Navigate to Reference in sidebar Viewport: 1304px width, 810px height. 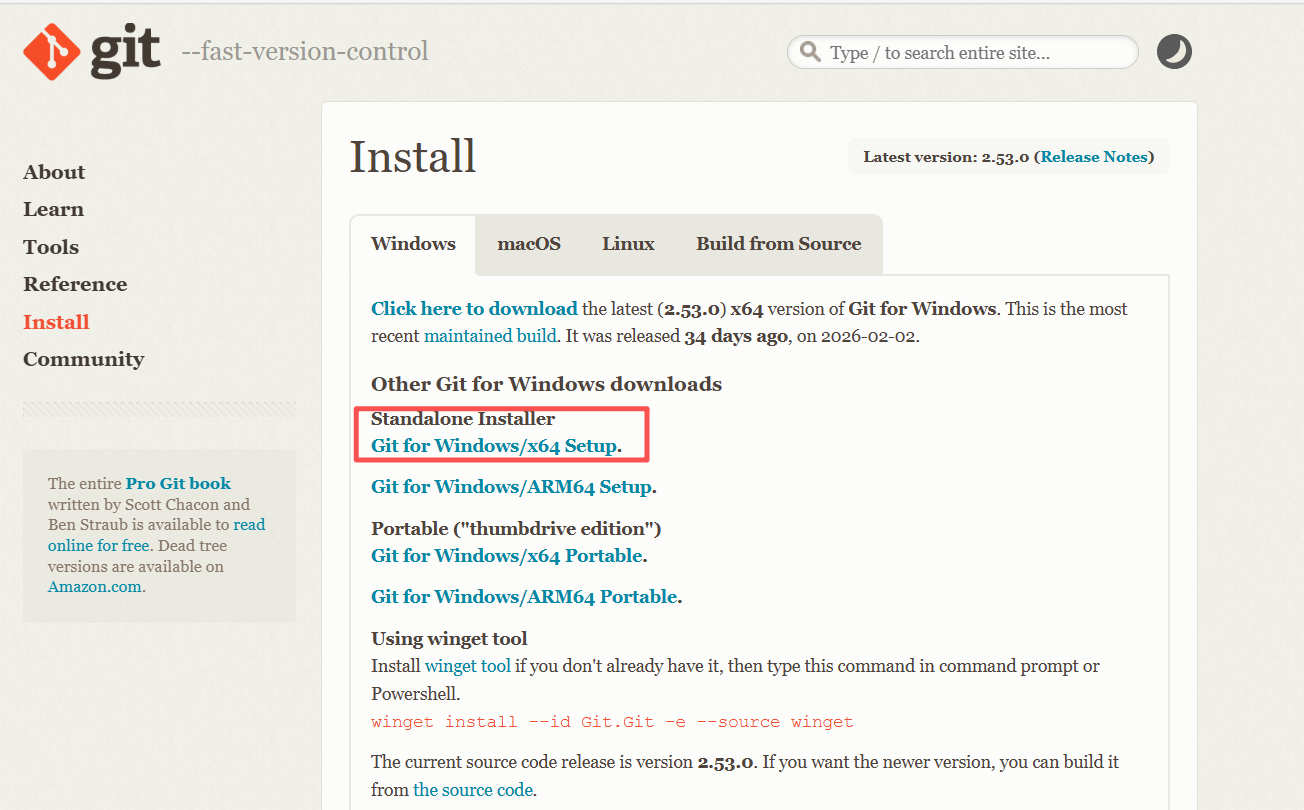75,284
